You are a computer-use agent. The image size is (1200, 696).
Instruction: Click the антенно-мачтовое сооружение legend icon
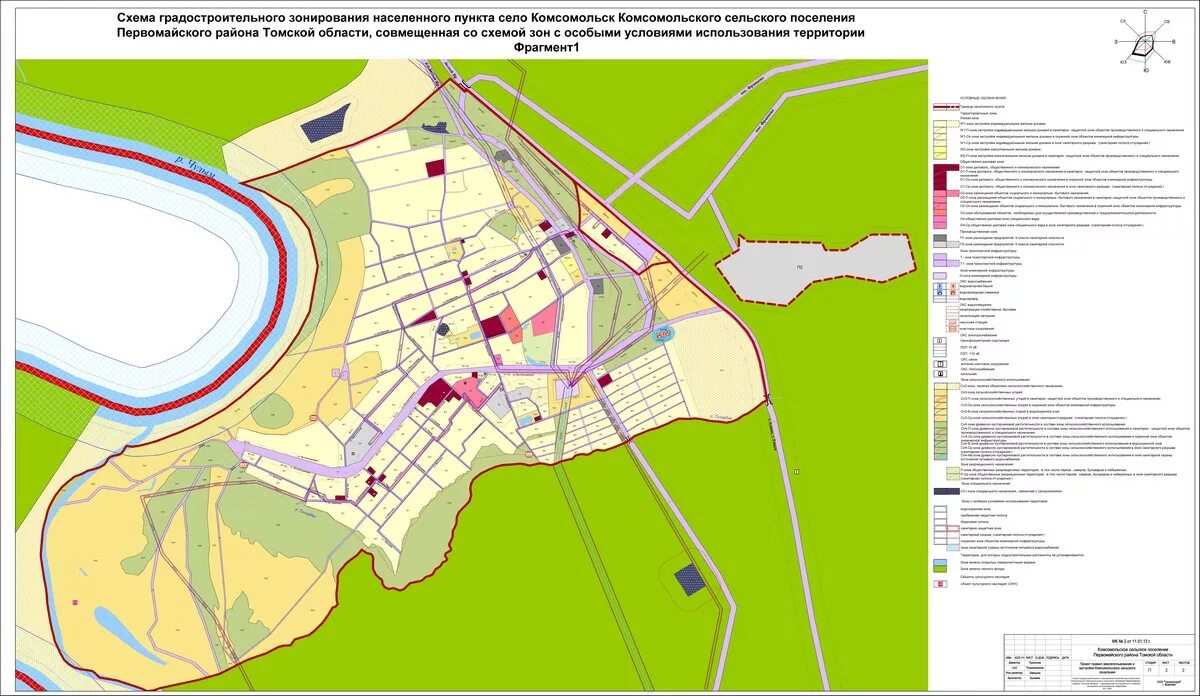[940, 364]
